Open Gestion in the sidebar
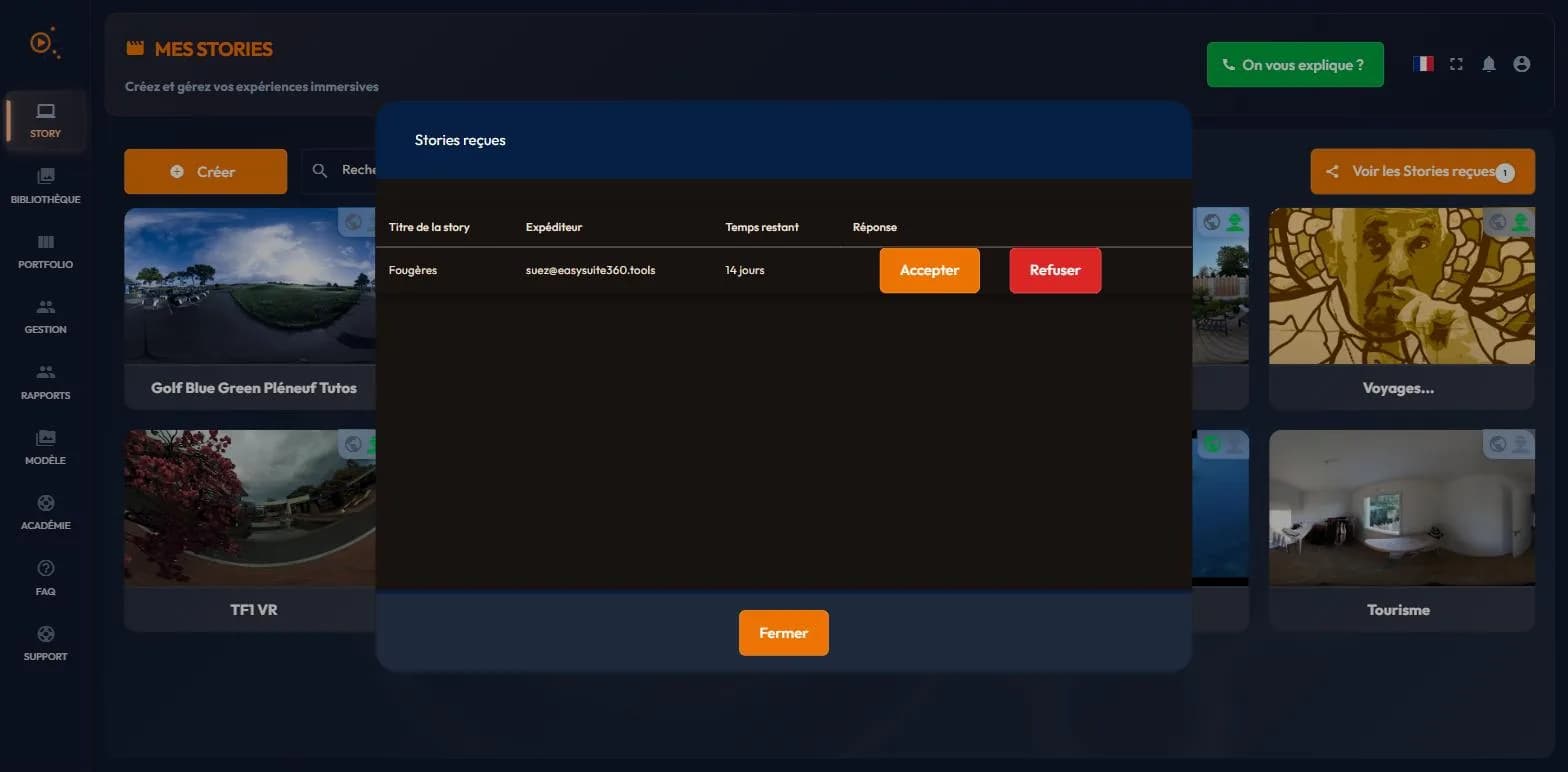The width and height of the screenshot is (1568, 772). [x=45, y=317]
